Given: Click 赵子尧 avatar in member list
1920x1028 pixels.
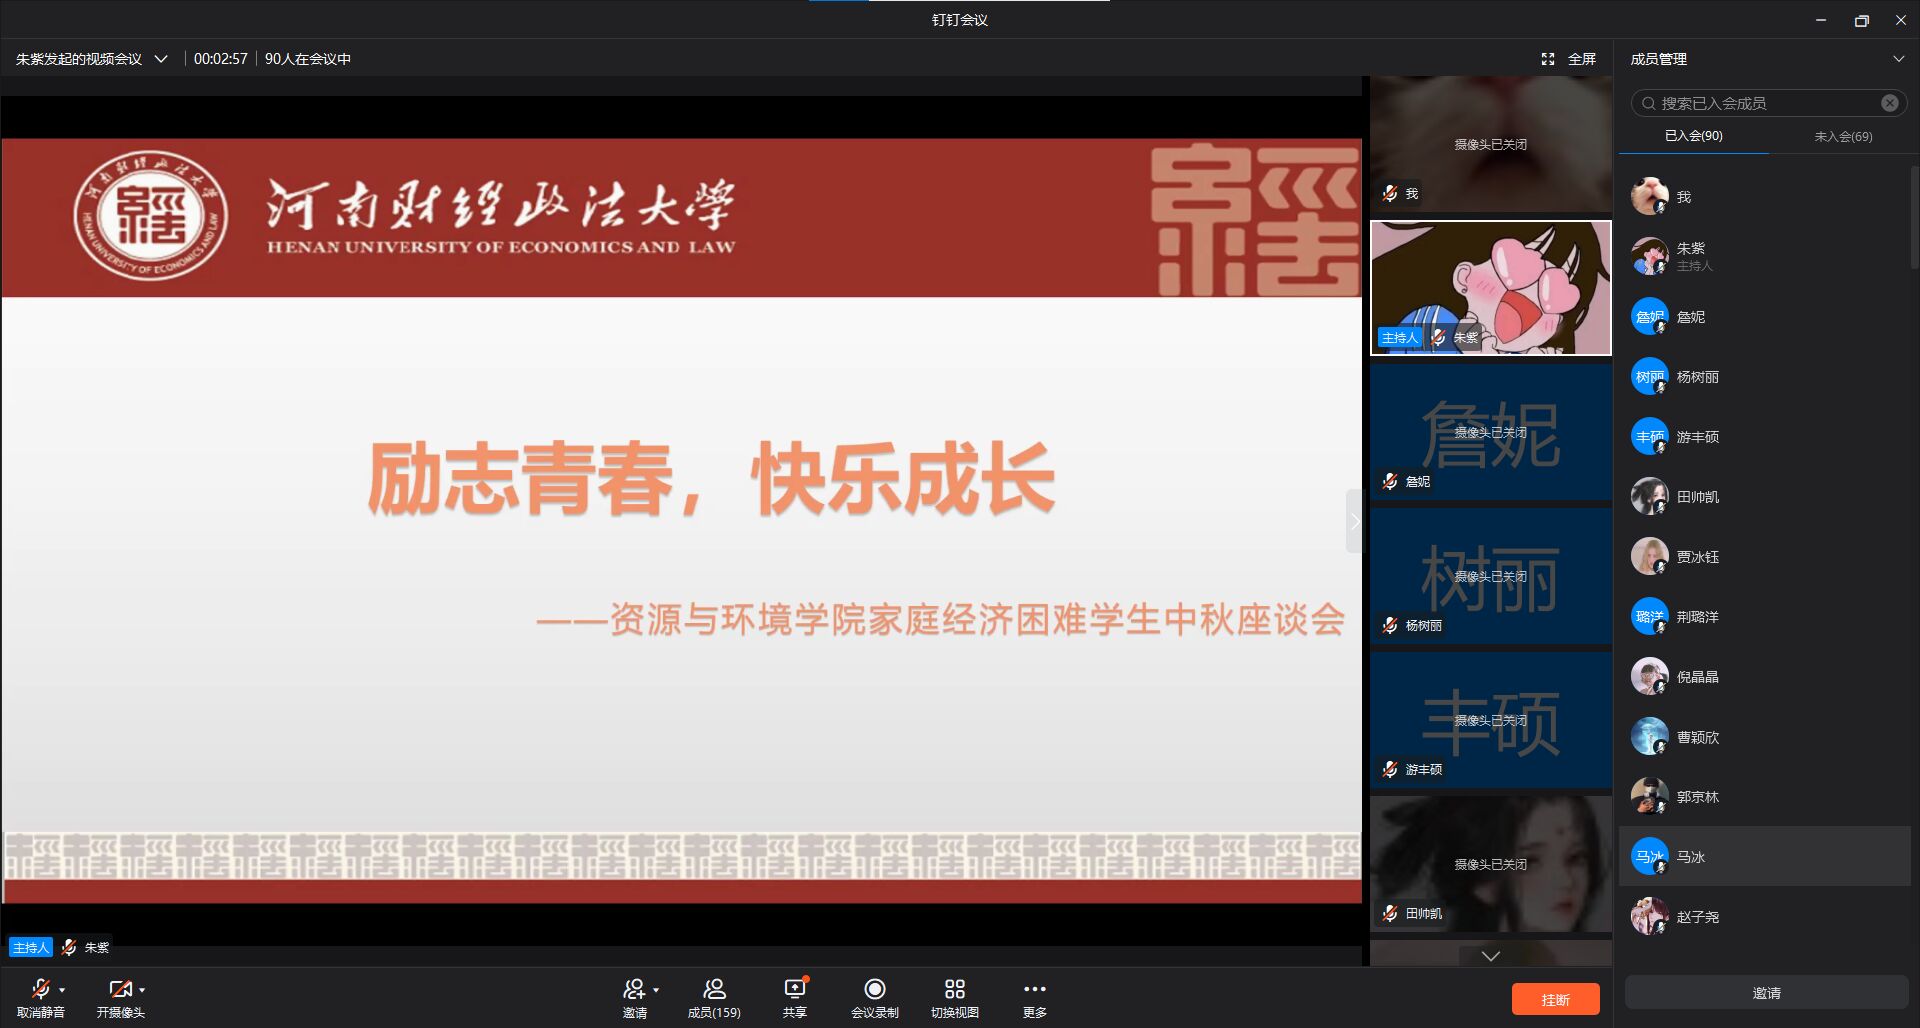Looking at the screenshot, I should click(x=1649, y=916).
